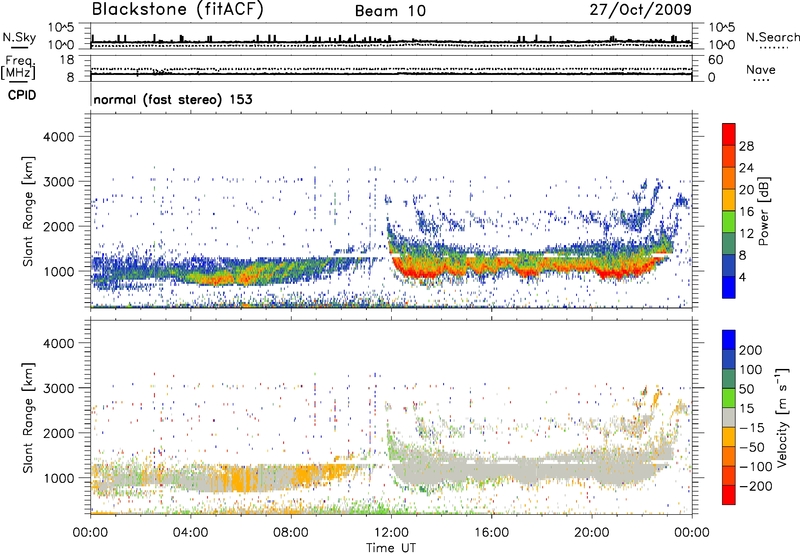
Task: Click the '04:00' time axis label
Action: [x=190, y=533]
